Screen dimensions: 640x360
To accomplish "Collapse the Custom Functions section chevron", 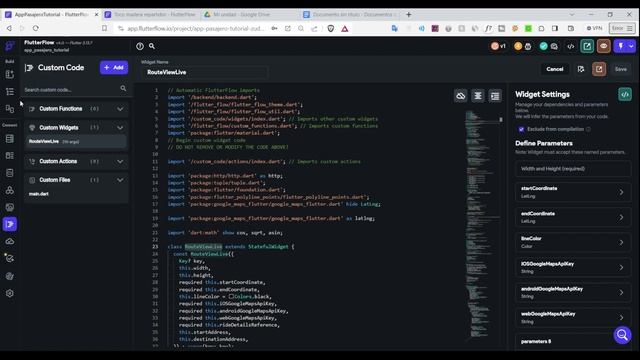I will tap(120, 109).
